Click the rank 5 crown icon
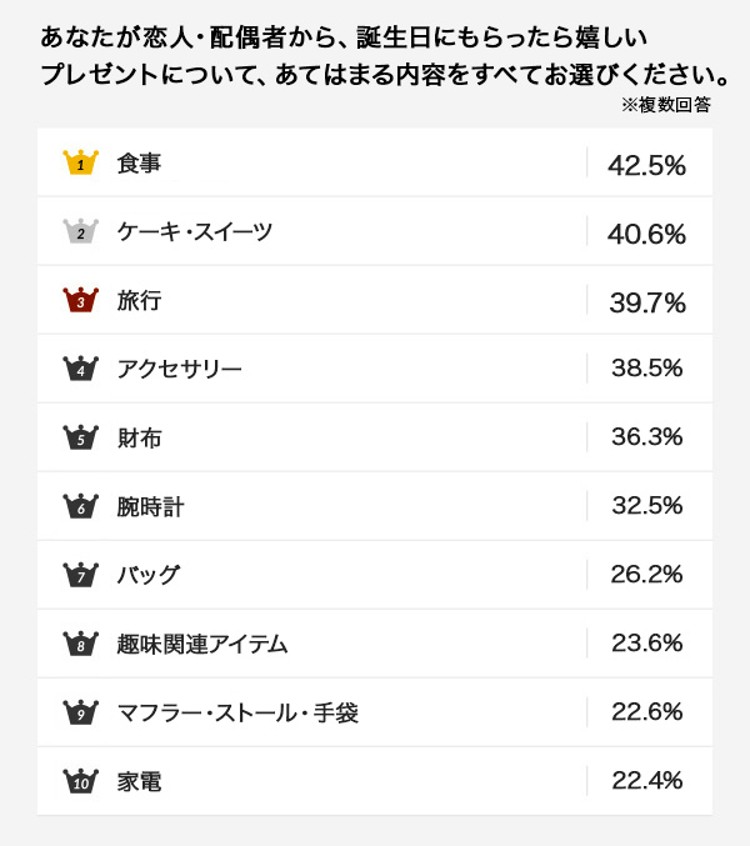750x846 pixels. coord(81,438)
